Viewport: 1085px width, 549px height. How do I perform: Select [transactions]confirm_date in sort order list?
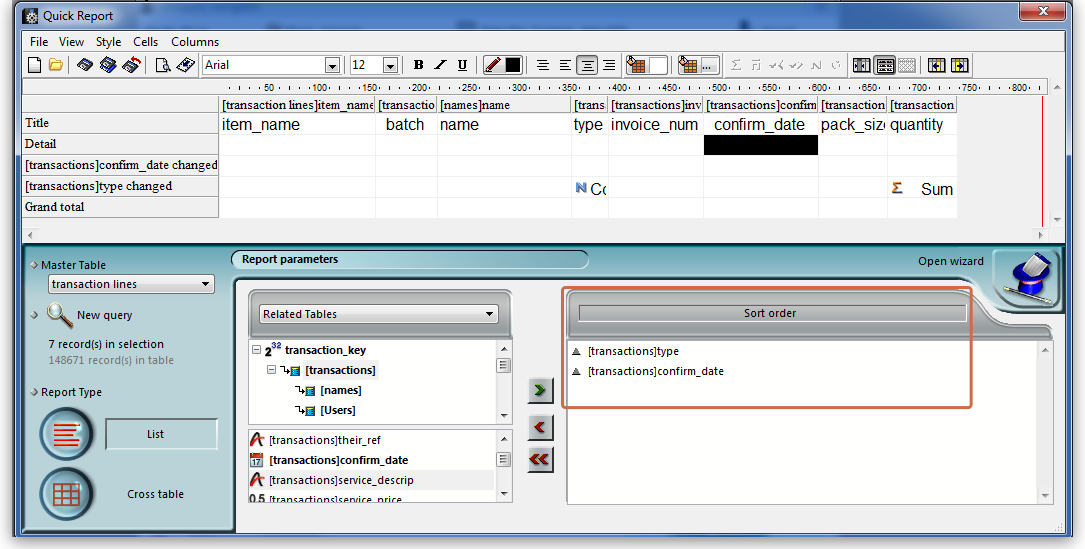tap(655, 371)
